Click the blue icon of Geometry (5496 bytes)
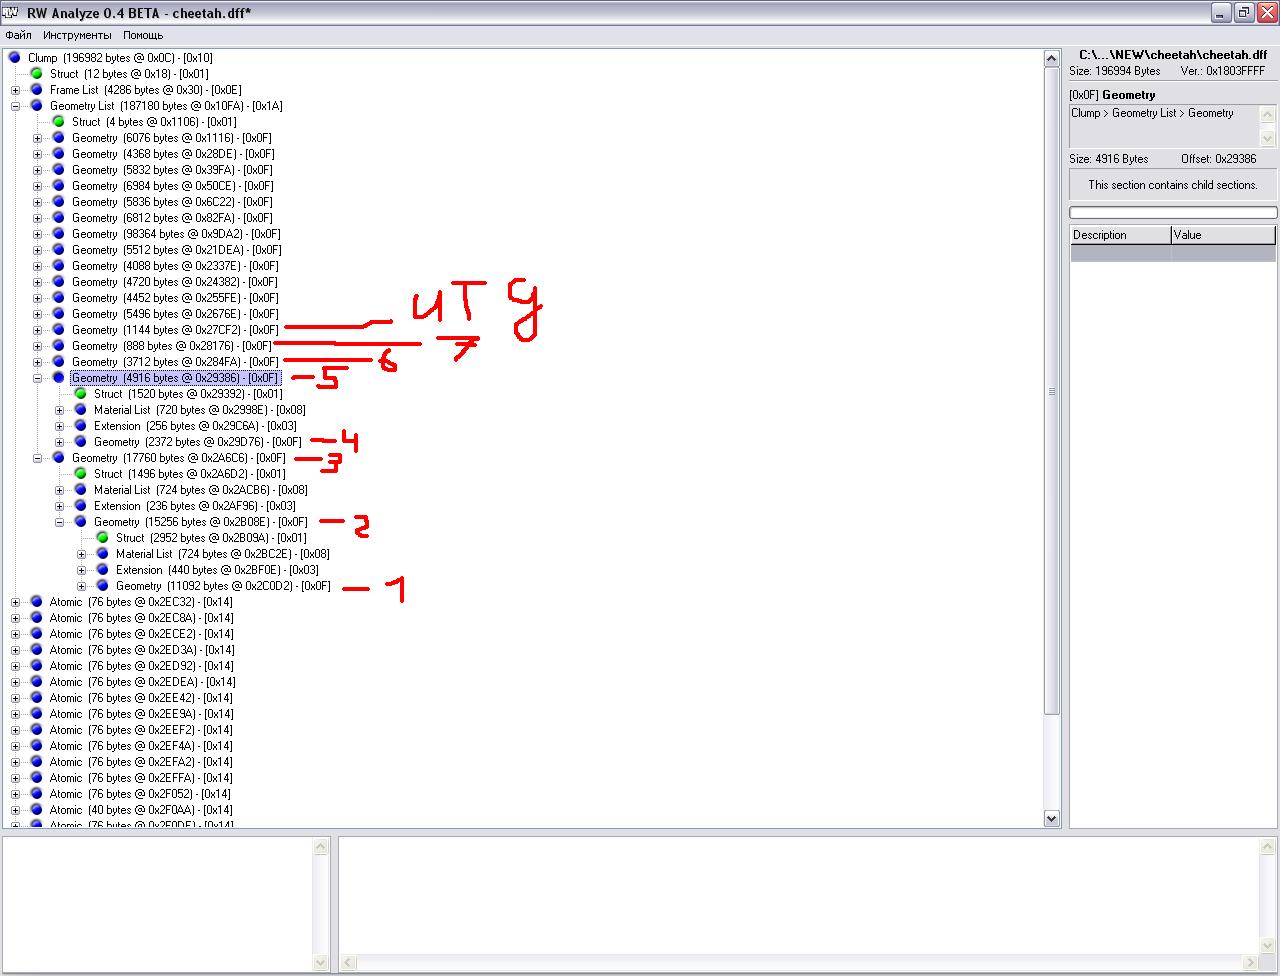 [x=58, y=314]
